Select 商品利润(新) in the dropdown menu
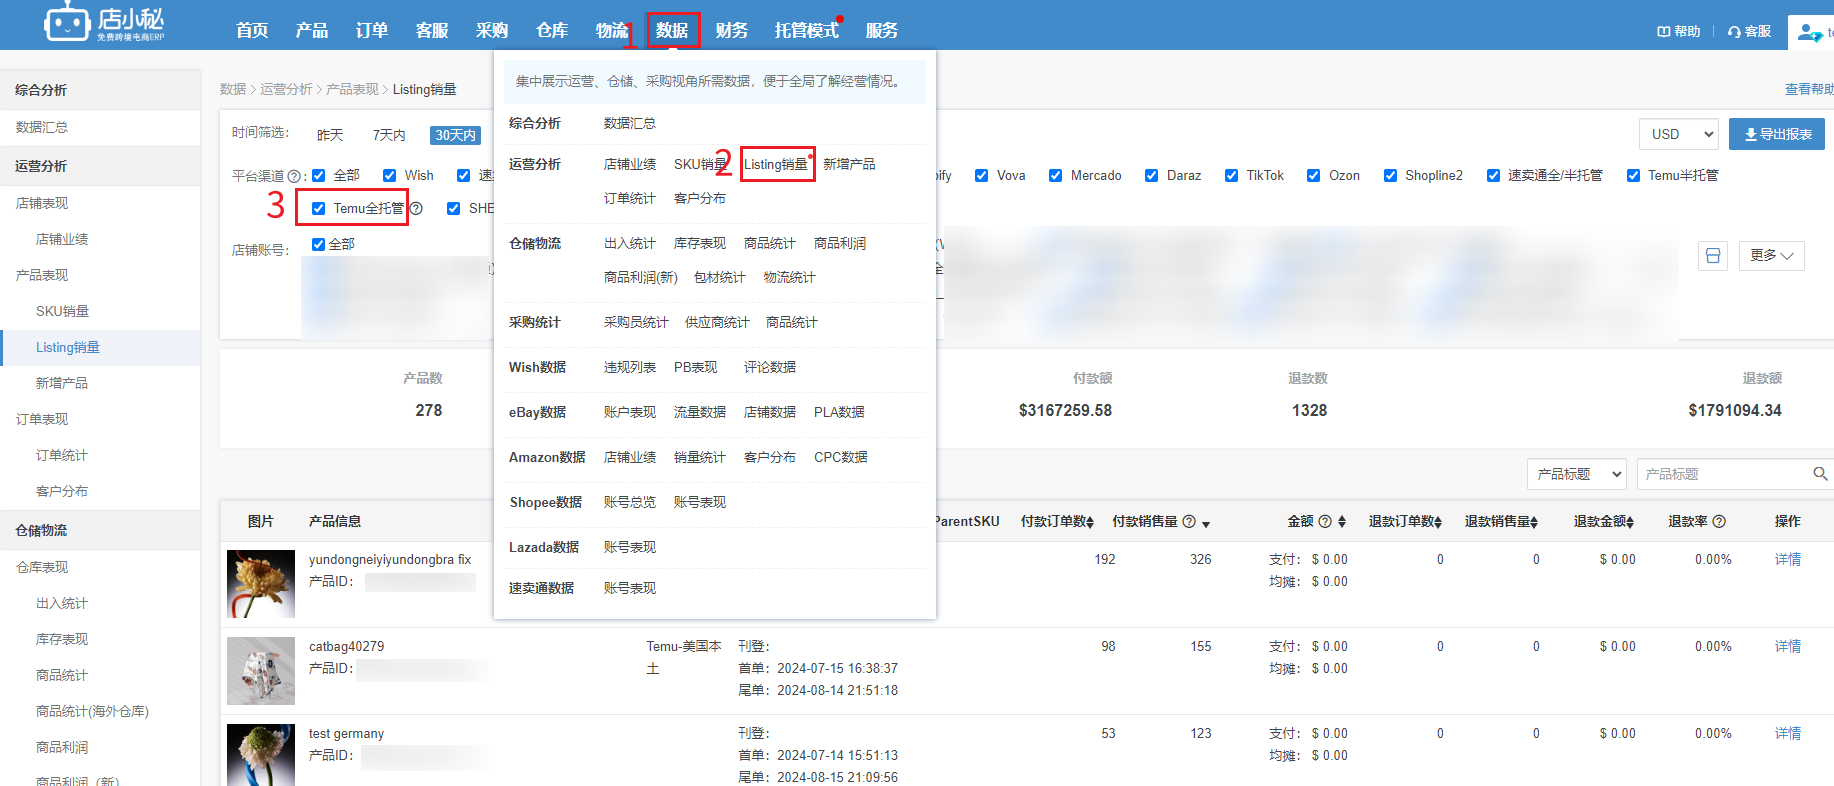The image size is (1834, 786). 641,278
